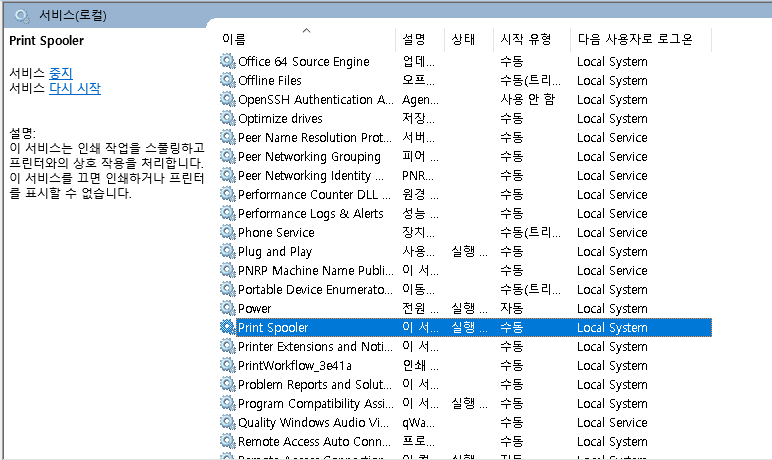772x460 pixels.
Task: Click gear icon of Peer Networking Identity
Action: (227, 175)
